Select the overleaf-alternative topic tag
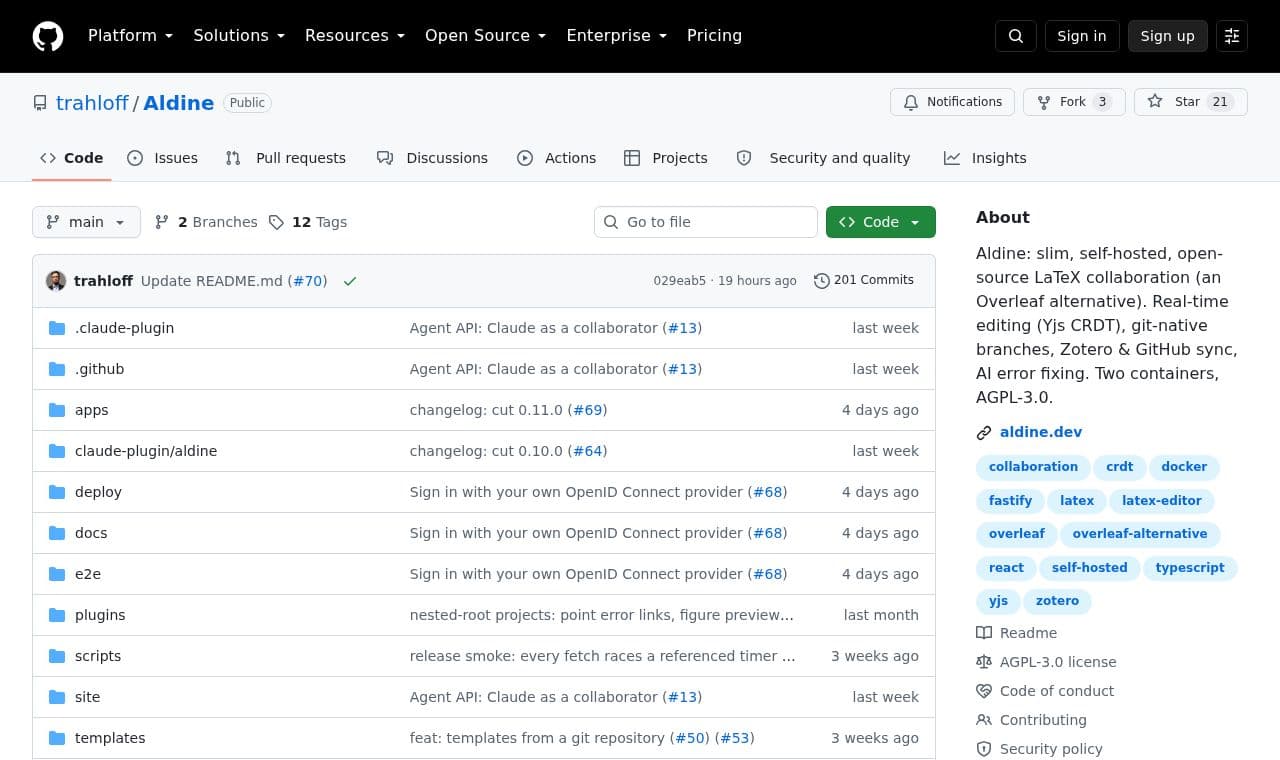Viewport: 1280px width, 760px height. pyautogui.click(x=1140, y=534)
